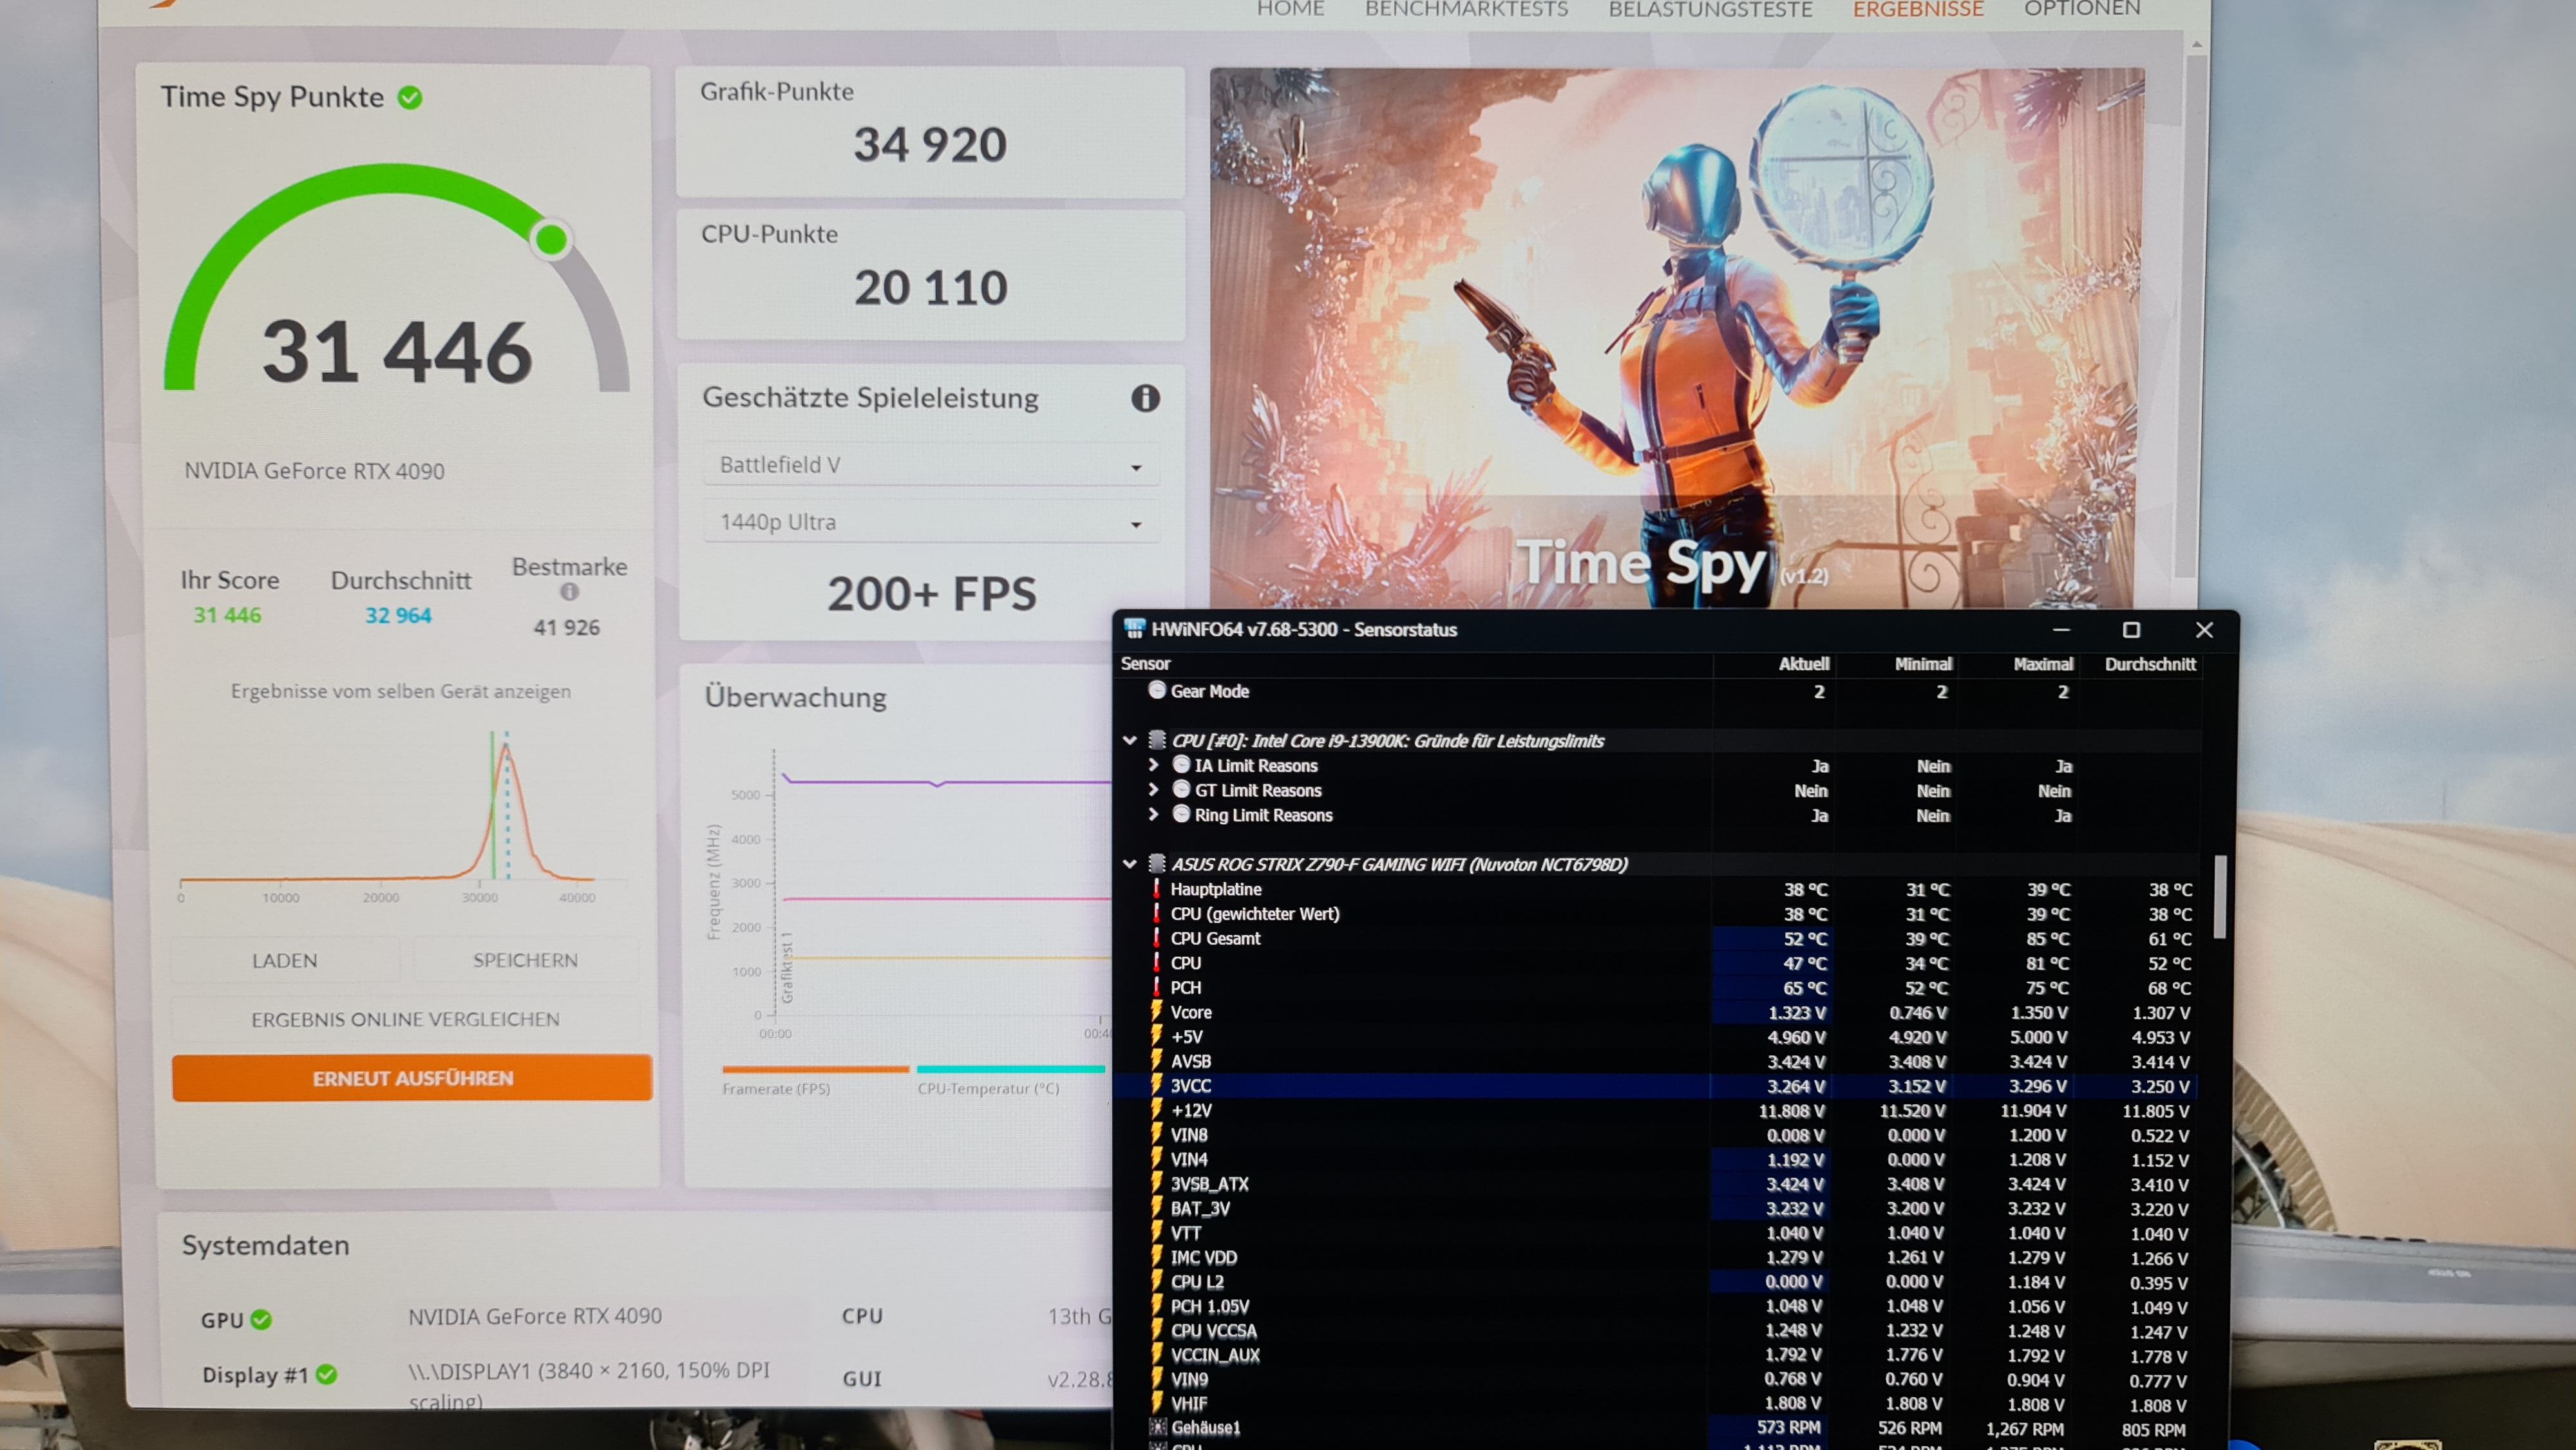
Task: Click the GT Limit Reasons circle icon
Action: 1181,789
